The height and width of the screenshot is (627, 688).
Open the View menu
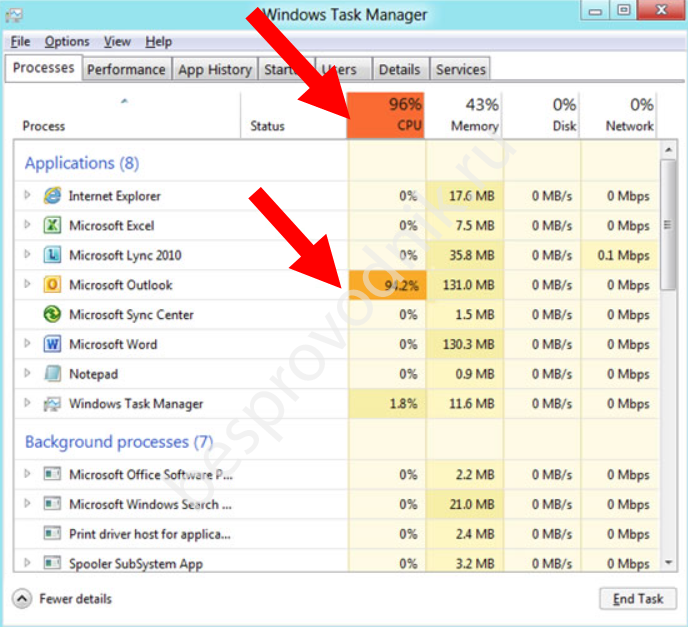(117, 42)
